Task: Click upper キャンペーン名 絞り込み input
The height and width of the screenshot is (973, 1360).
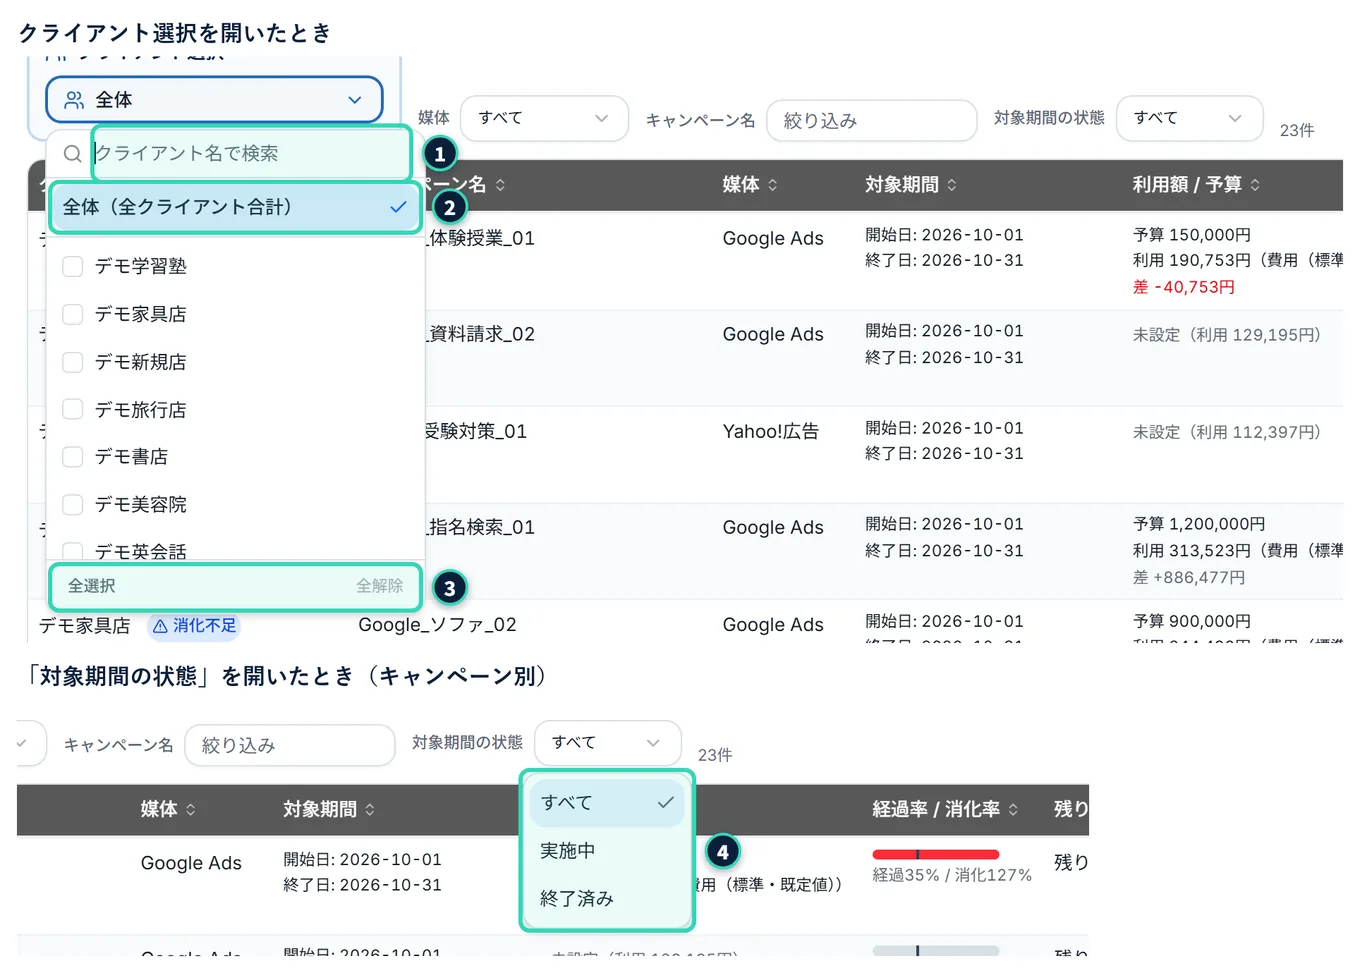Action: pos(871,121)
